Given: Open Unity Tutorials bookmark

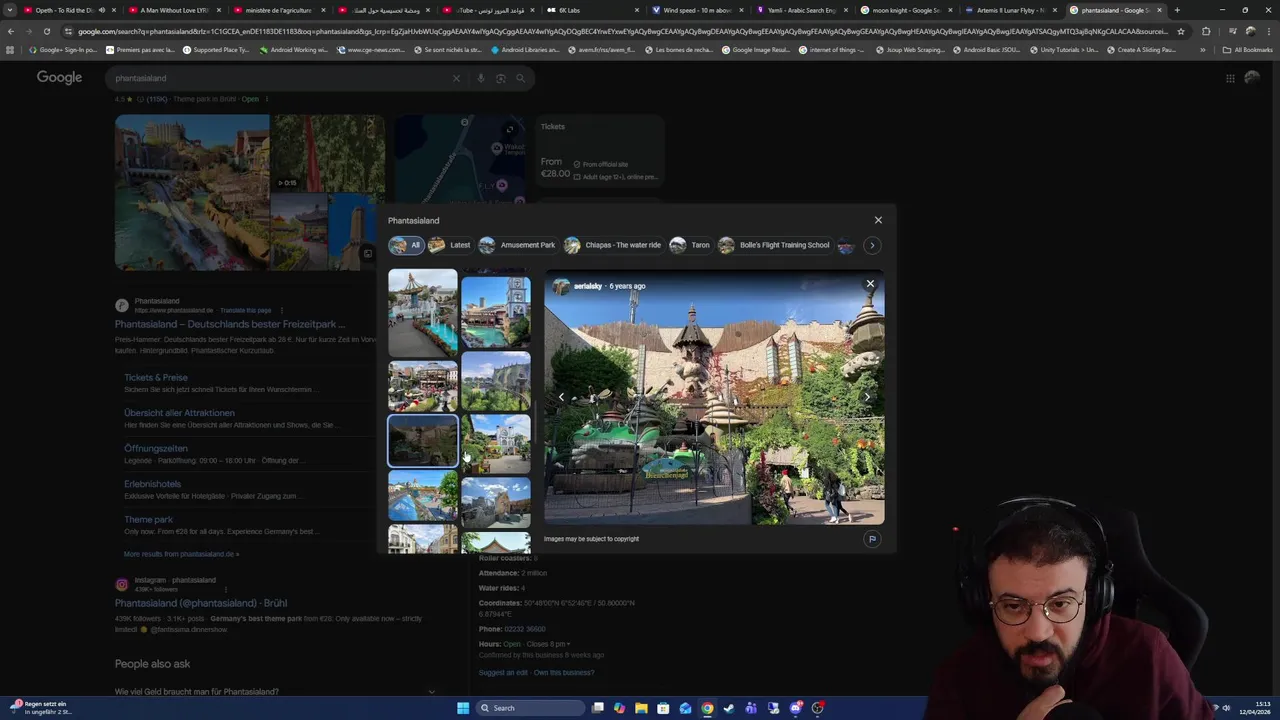Looking at the screenshot, I should (x=1063, y=49).
